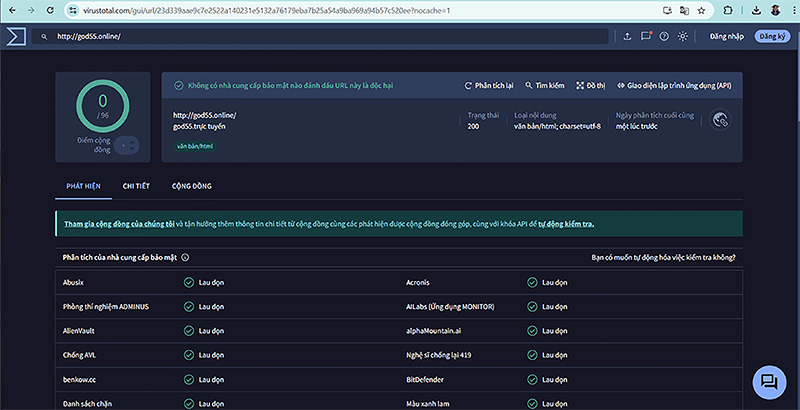Switch to the PHÁT HIỆN tab
This screenshot has height=410, width=800.
point(83,186)
